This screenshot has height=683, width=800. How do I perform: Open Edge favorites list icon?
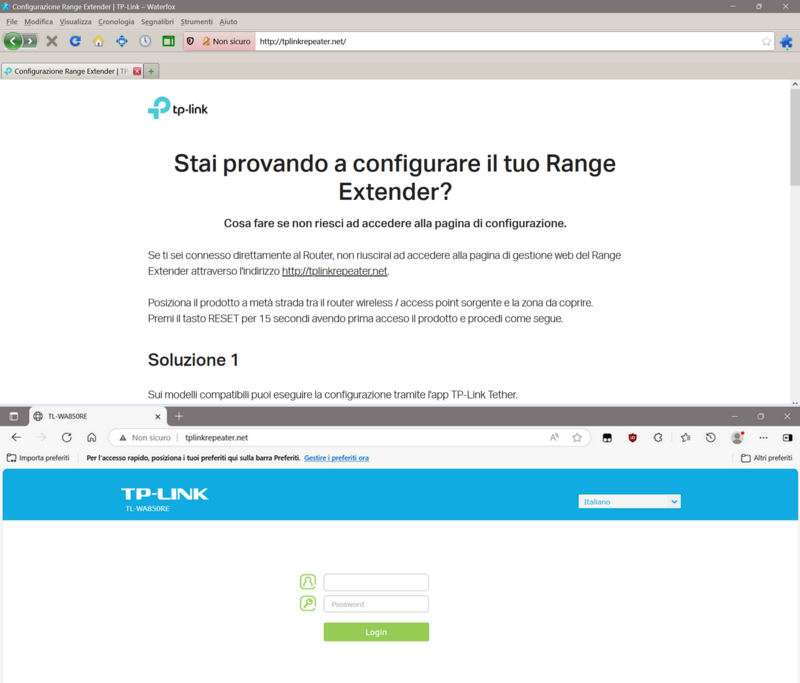click(685, 438)
